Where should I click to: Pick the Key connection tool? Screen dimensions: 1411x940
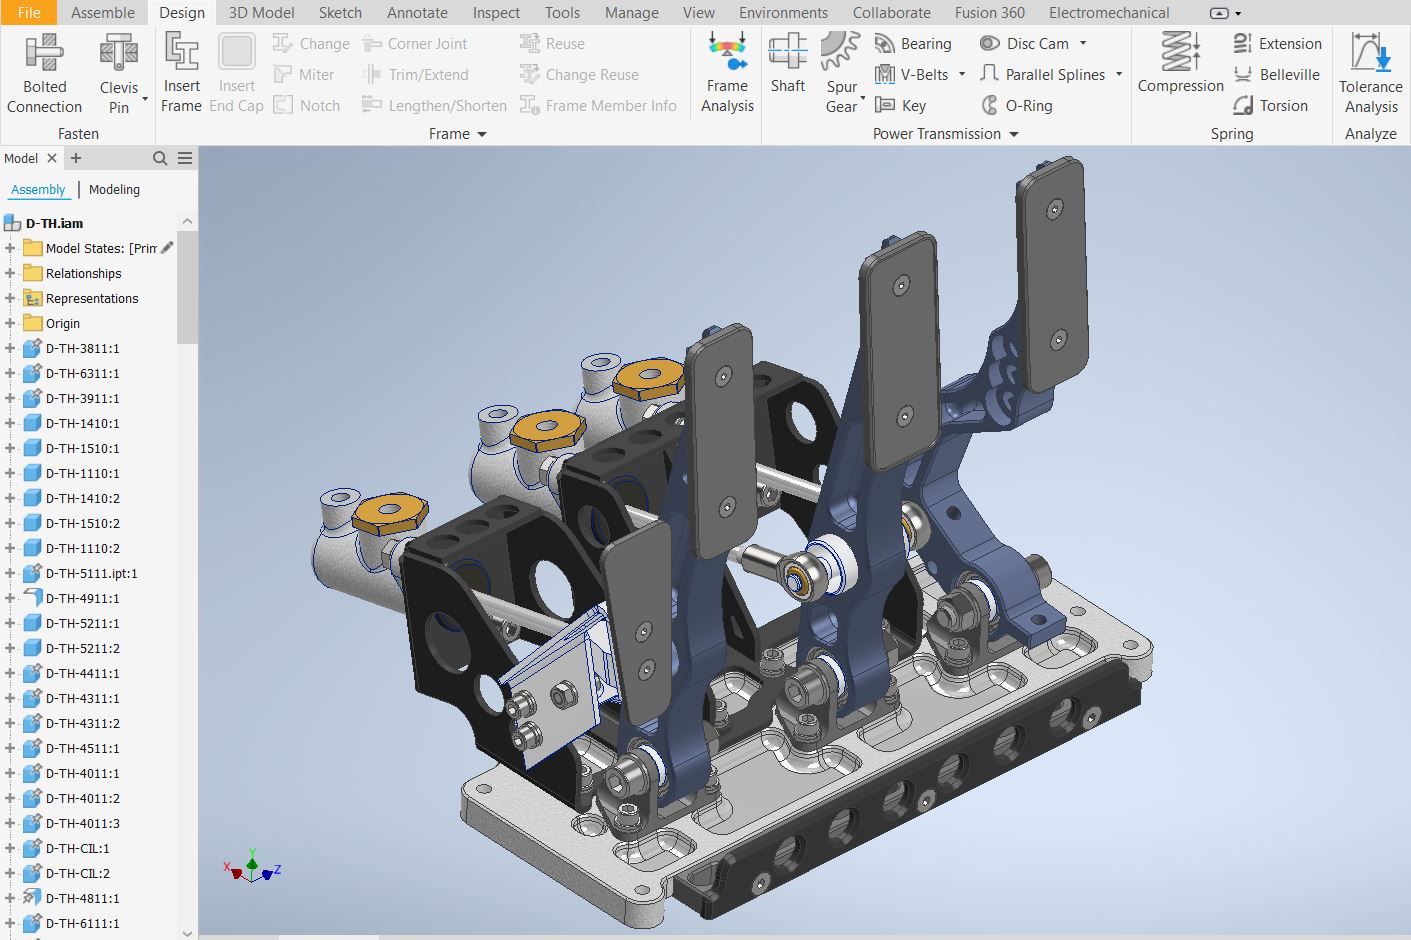point(900,106)
